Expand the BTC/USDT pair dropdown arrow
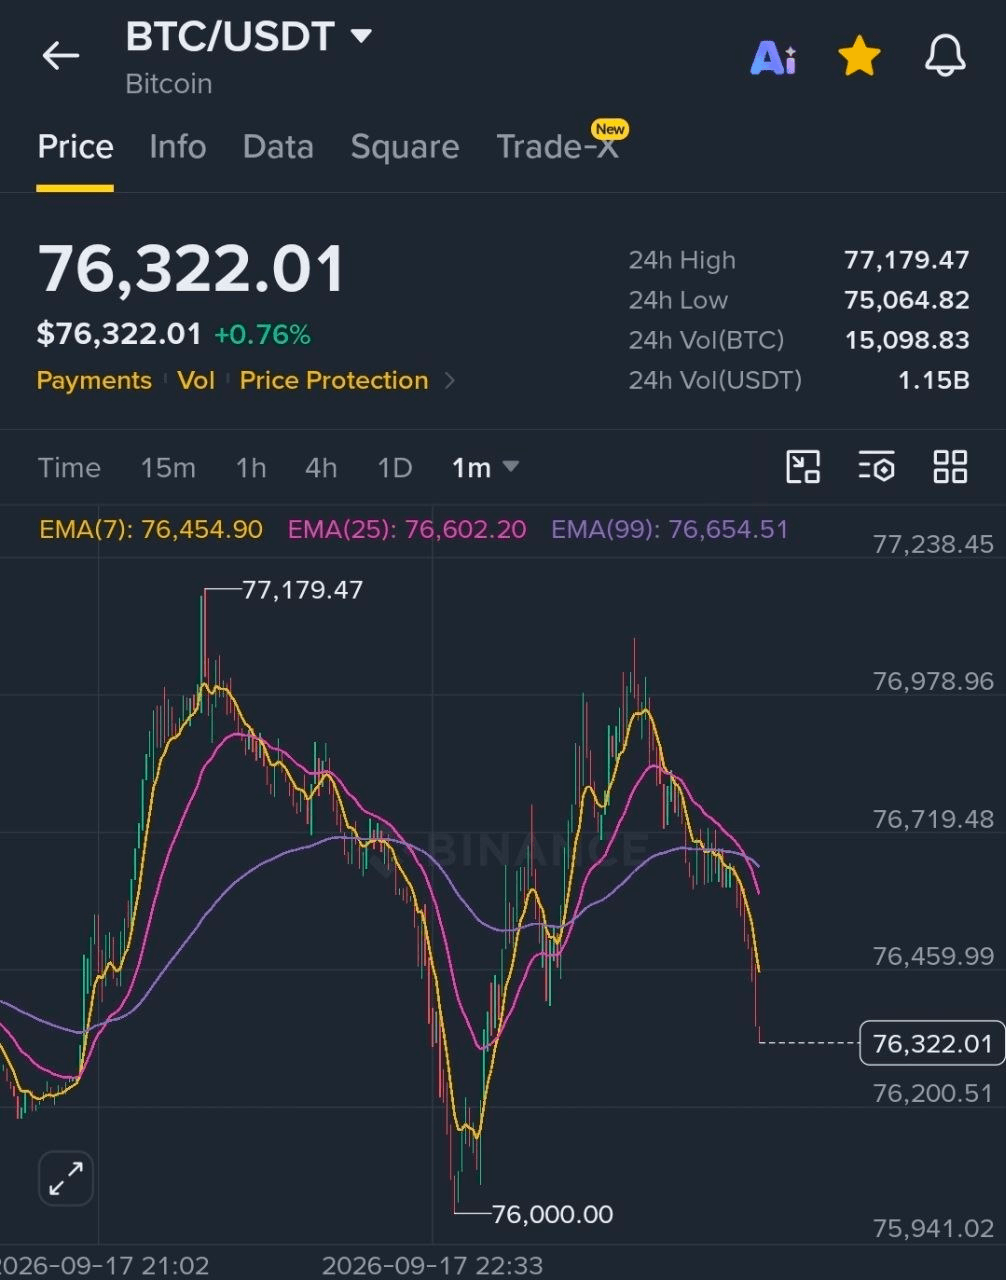Screen dimensions: 1006x1280 click(x=361, y=37)
